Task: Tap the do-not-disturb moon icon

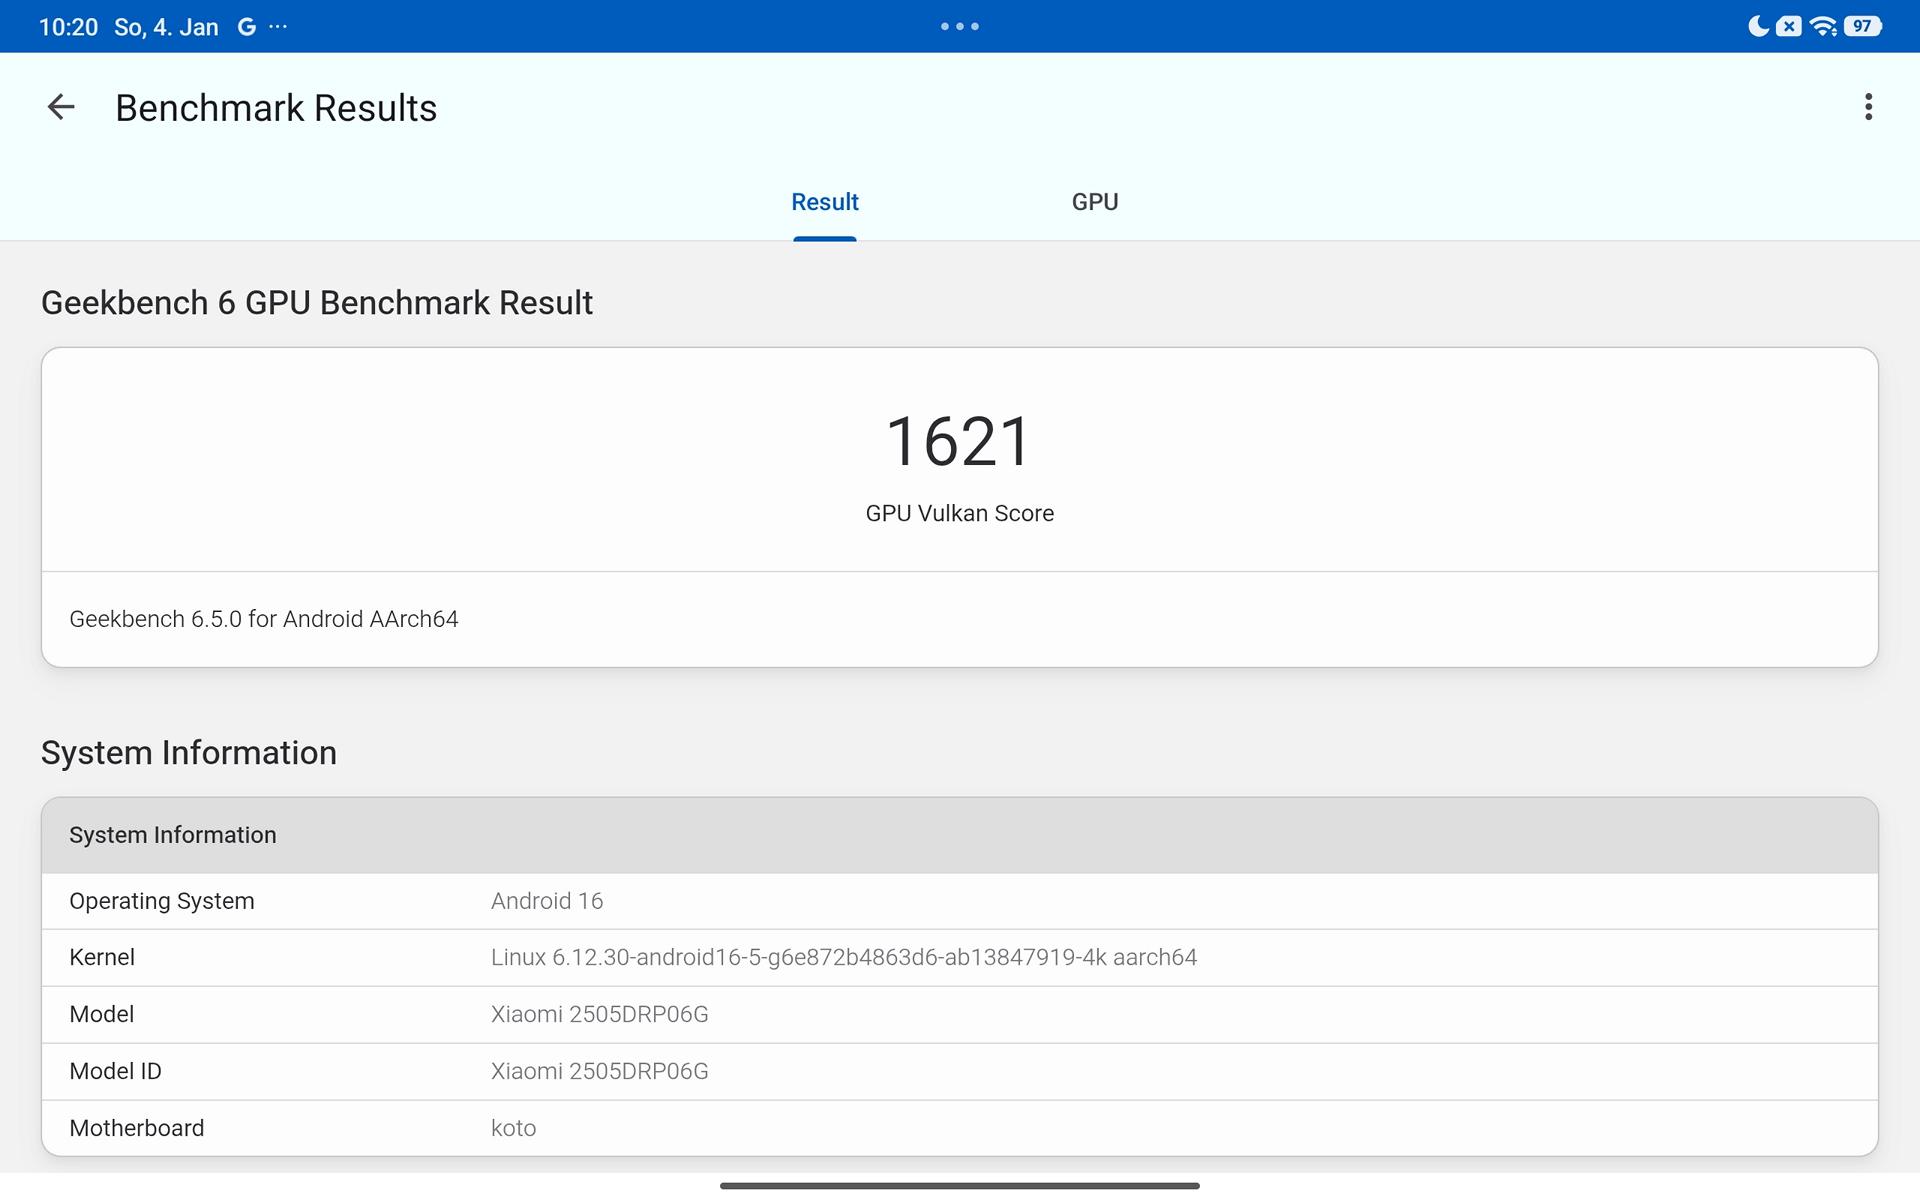Action: point(1757,27)
